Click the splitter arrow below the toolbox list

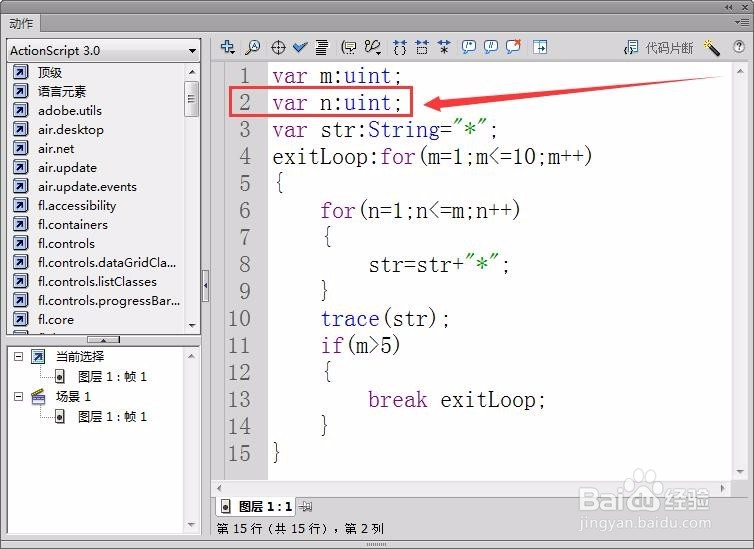(x=103, y=340)
